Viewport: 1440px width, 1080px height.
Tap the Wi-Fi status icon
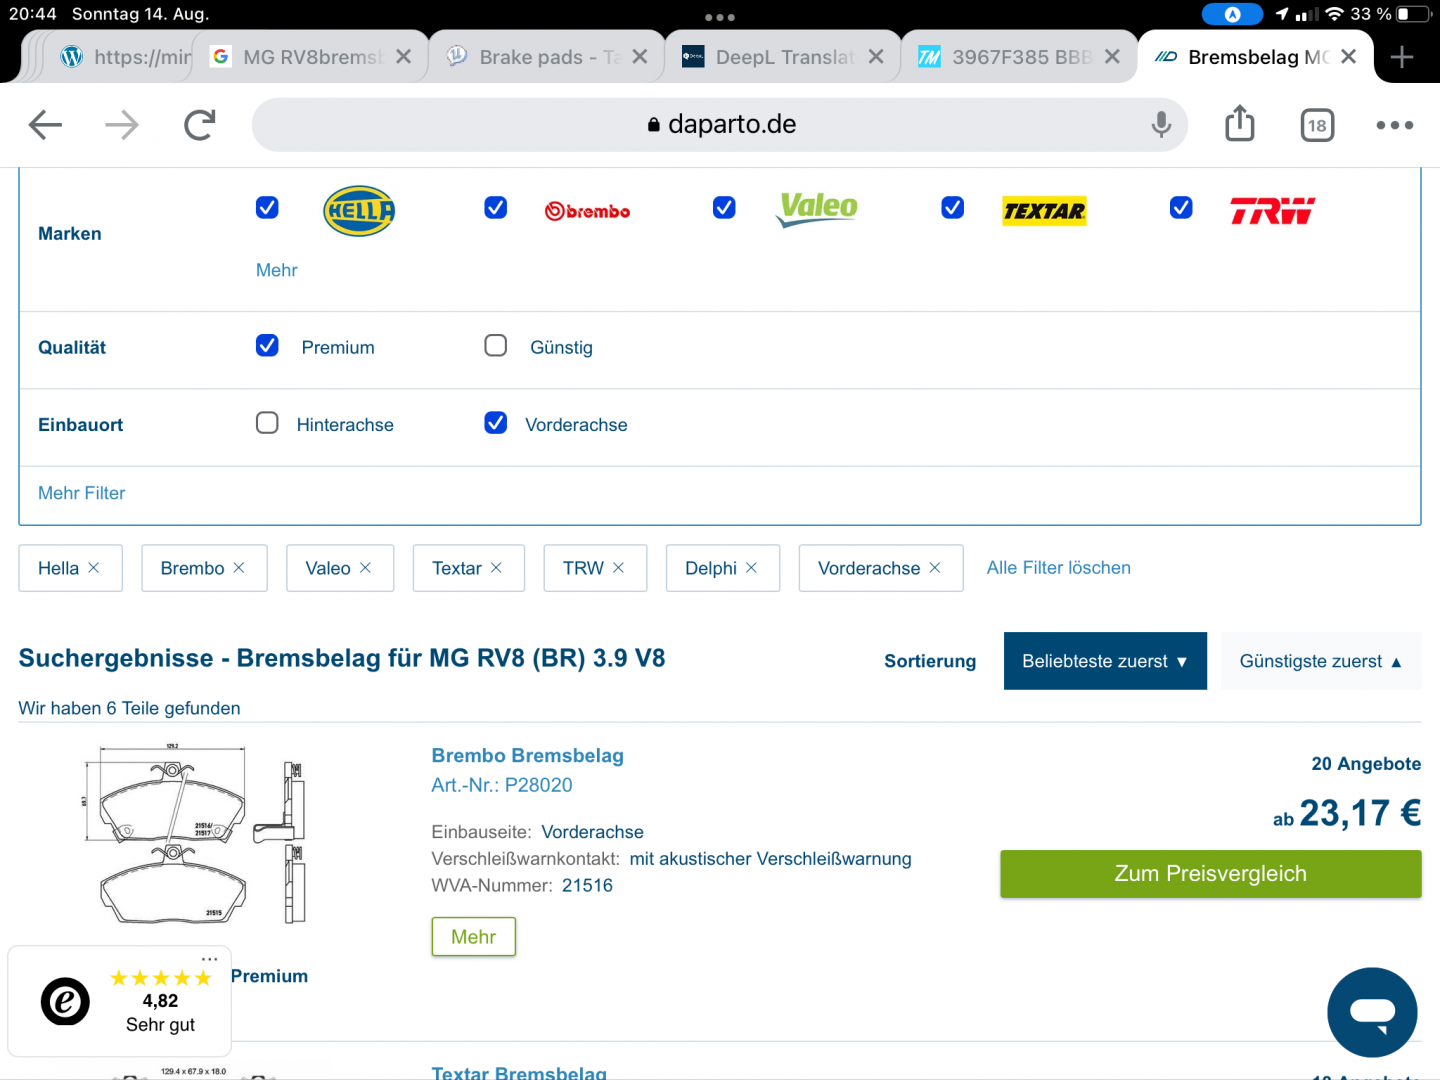coord(1334,14)
